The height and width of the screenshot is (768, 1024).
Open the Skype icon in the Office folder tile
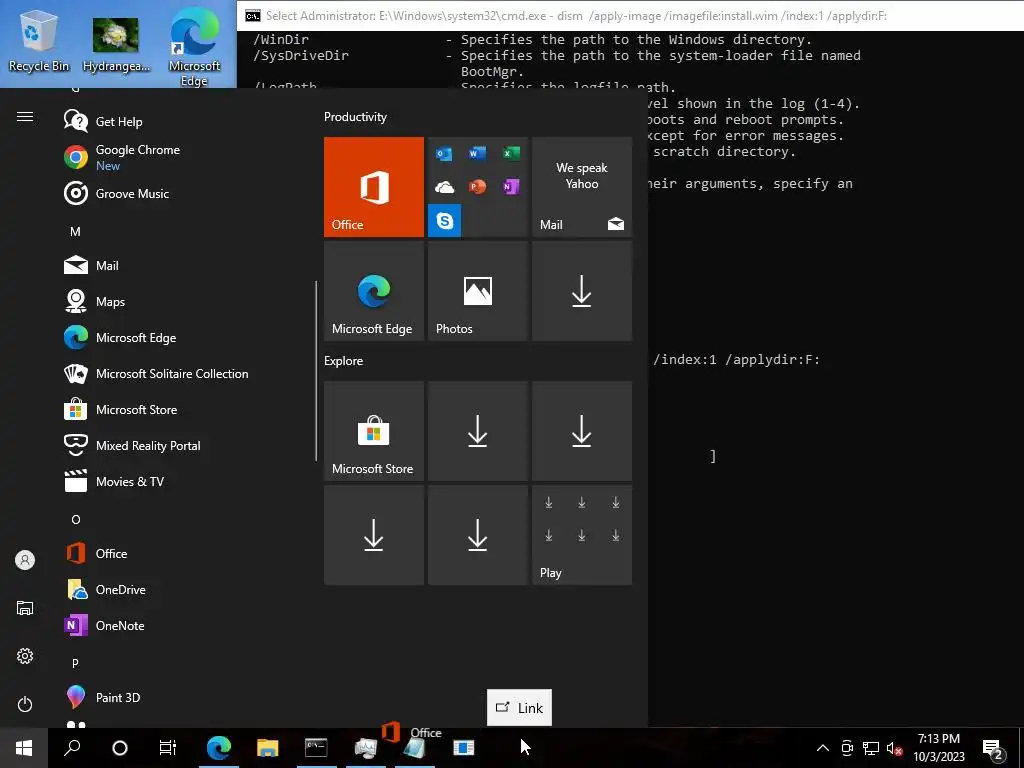tap(444, 221)
